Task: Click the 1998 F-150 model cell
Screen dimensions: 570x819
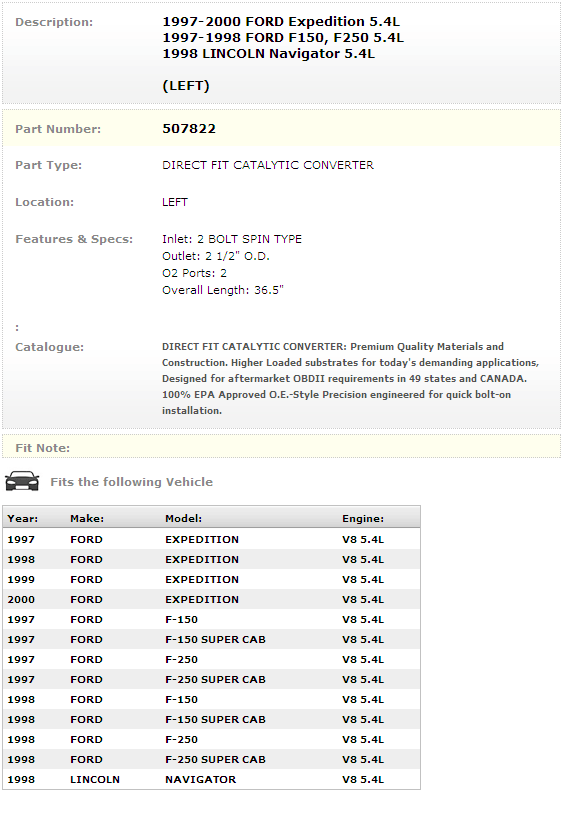Action: 181,699
